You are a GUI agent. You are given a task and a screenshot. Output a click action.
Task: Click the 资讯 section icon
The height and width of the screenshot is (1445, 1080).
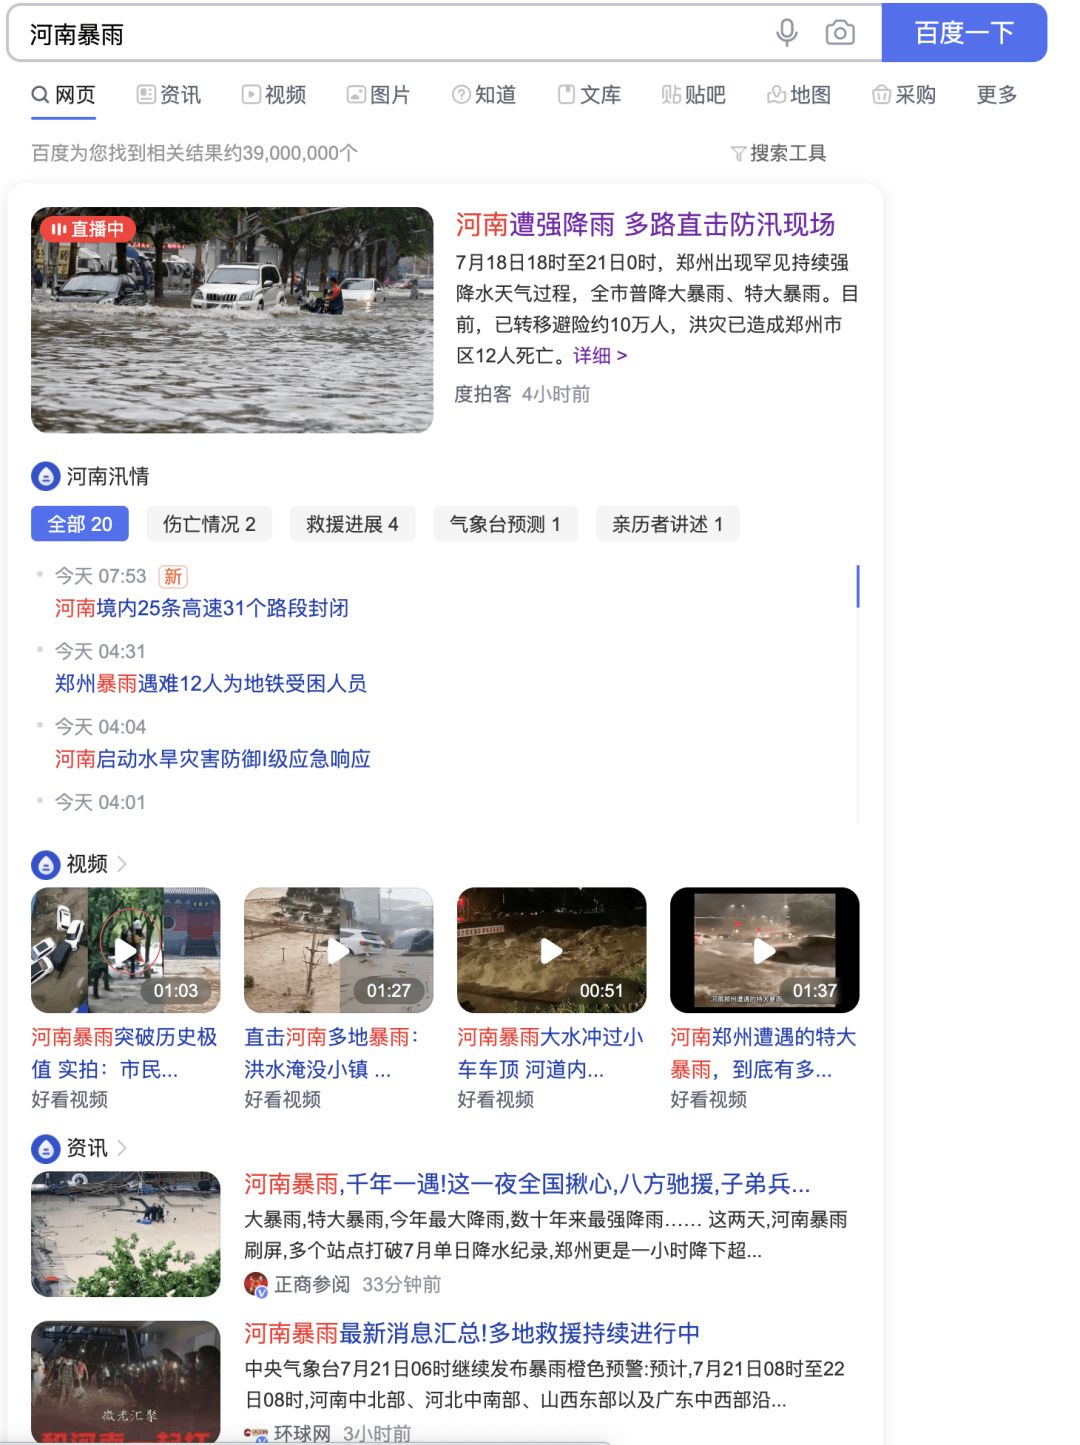pyautogui.click(x=46, y=1148)
